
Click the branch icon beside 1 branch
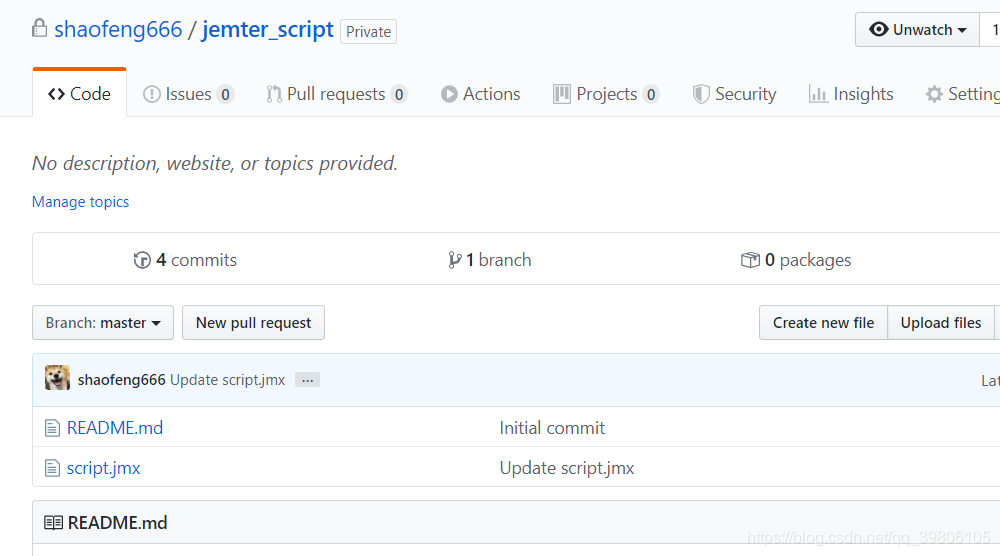click(x=455, y=260)
